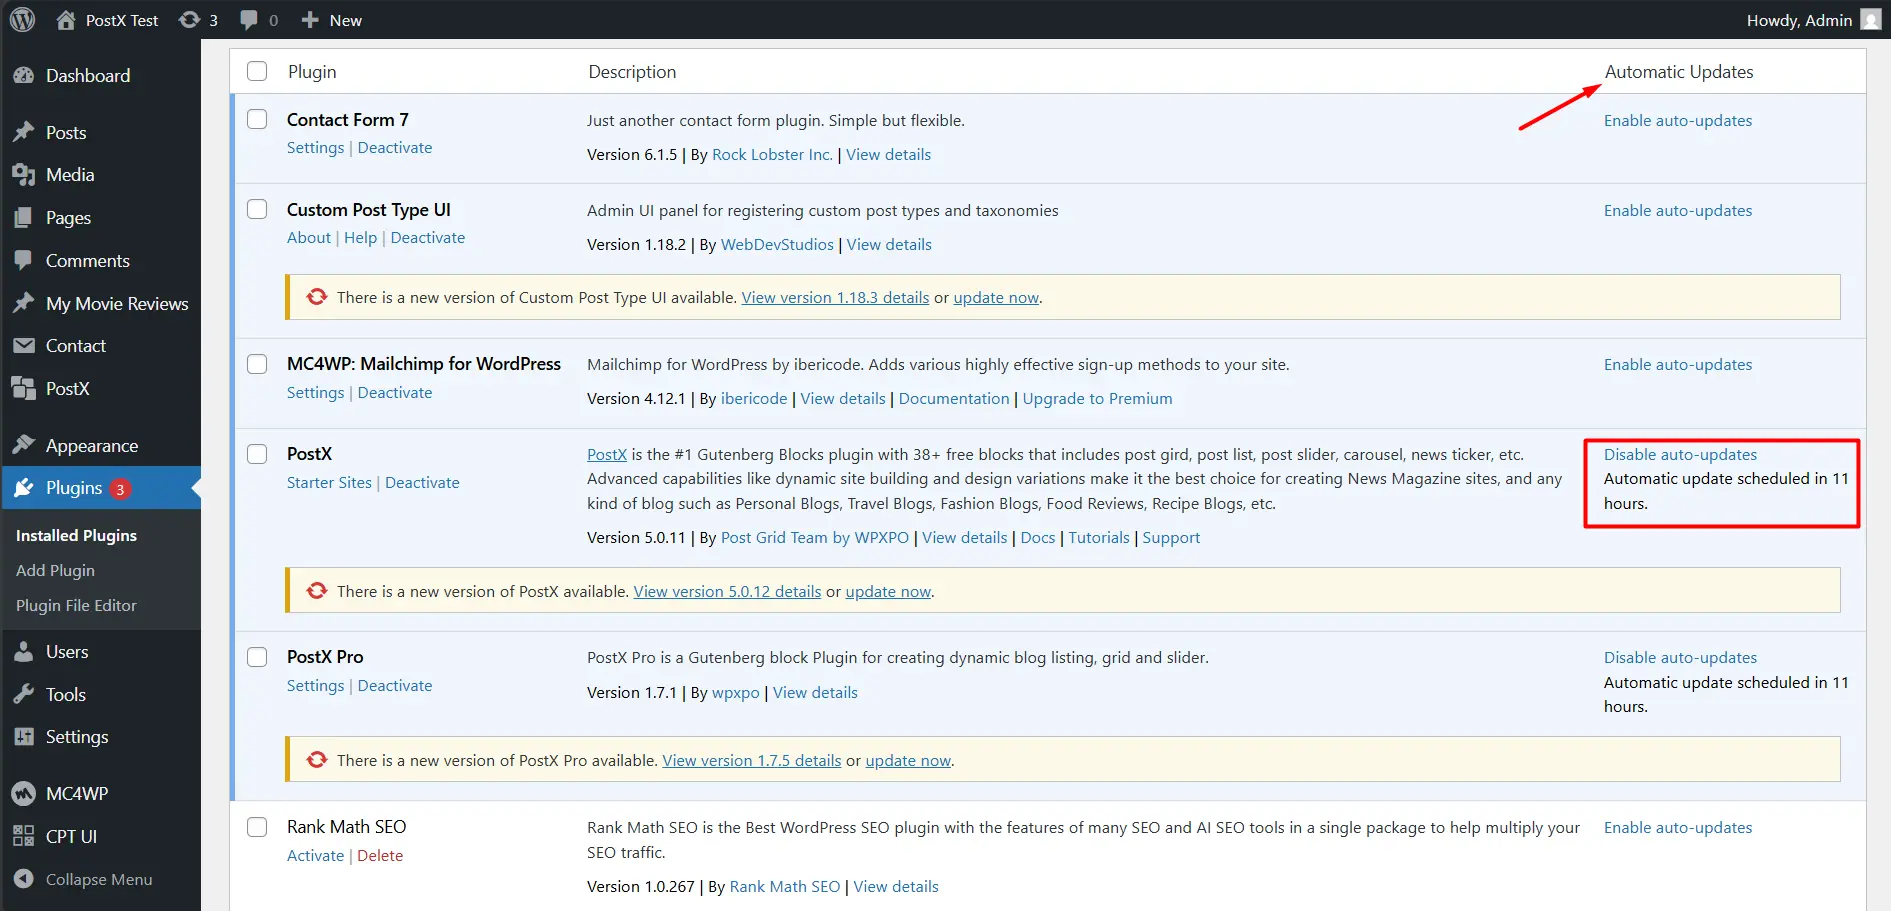1891x911 pixels.
Task: Open the Comments speech bubble icon
Action: (x=25, y=260)
